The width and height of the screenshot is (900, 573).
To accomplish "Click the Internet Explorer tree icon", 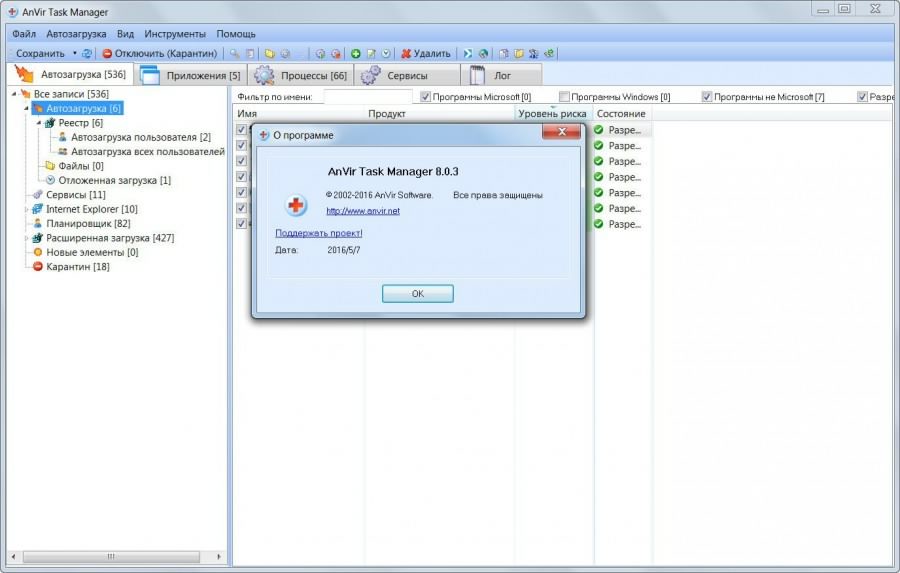I will [37, 209].
